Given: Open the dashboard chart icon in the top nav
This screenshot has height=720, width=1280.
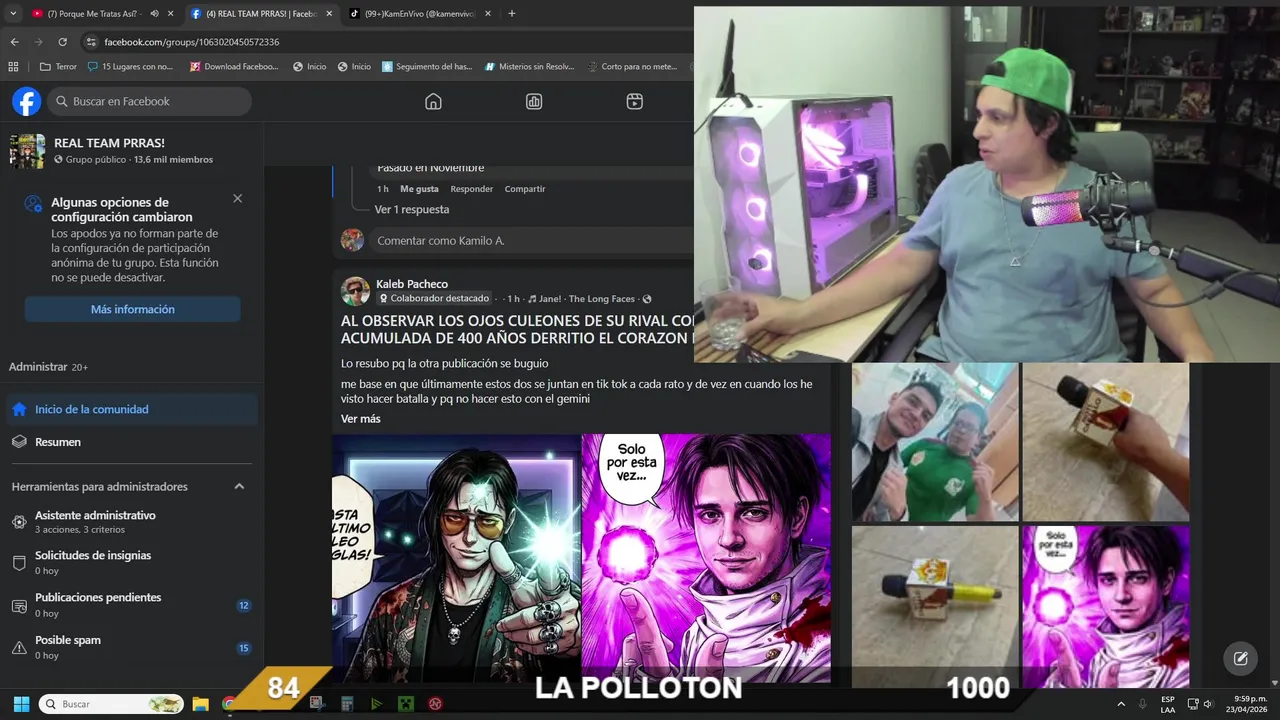Looking at the screenshot, I should pyautogui.click(x=534, y=101).
